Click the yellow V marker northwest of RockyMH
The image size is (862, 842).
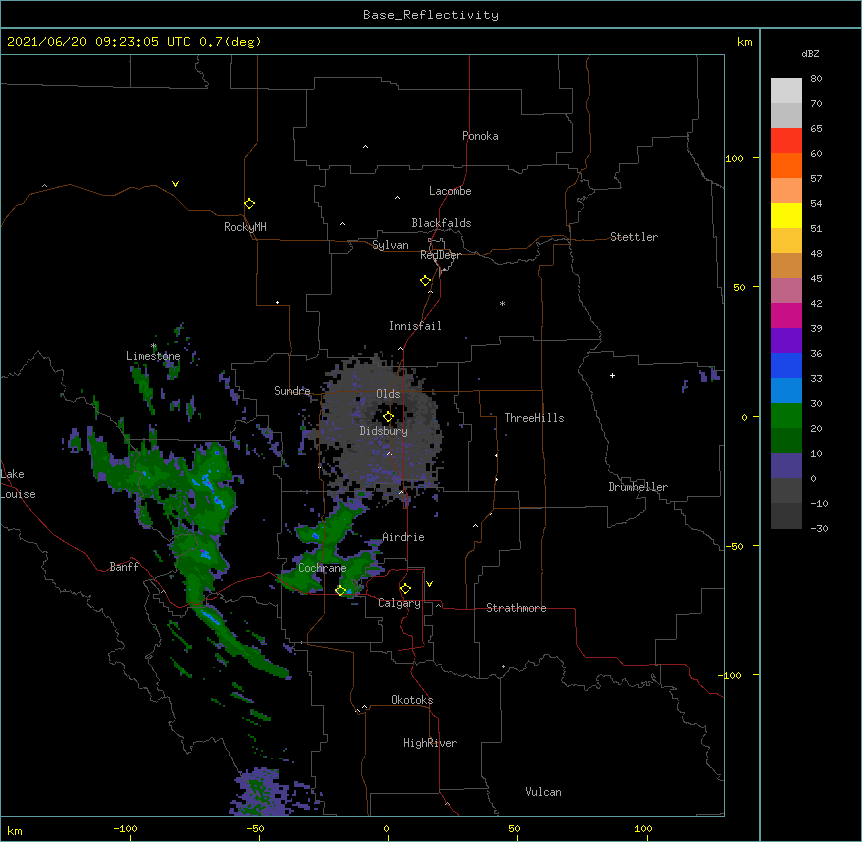point(175,184)
